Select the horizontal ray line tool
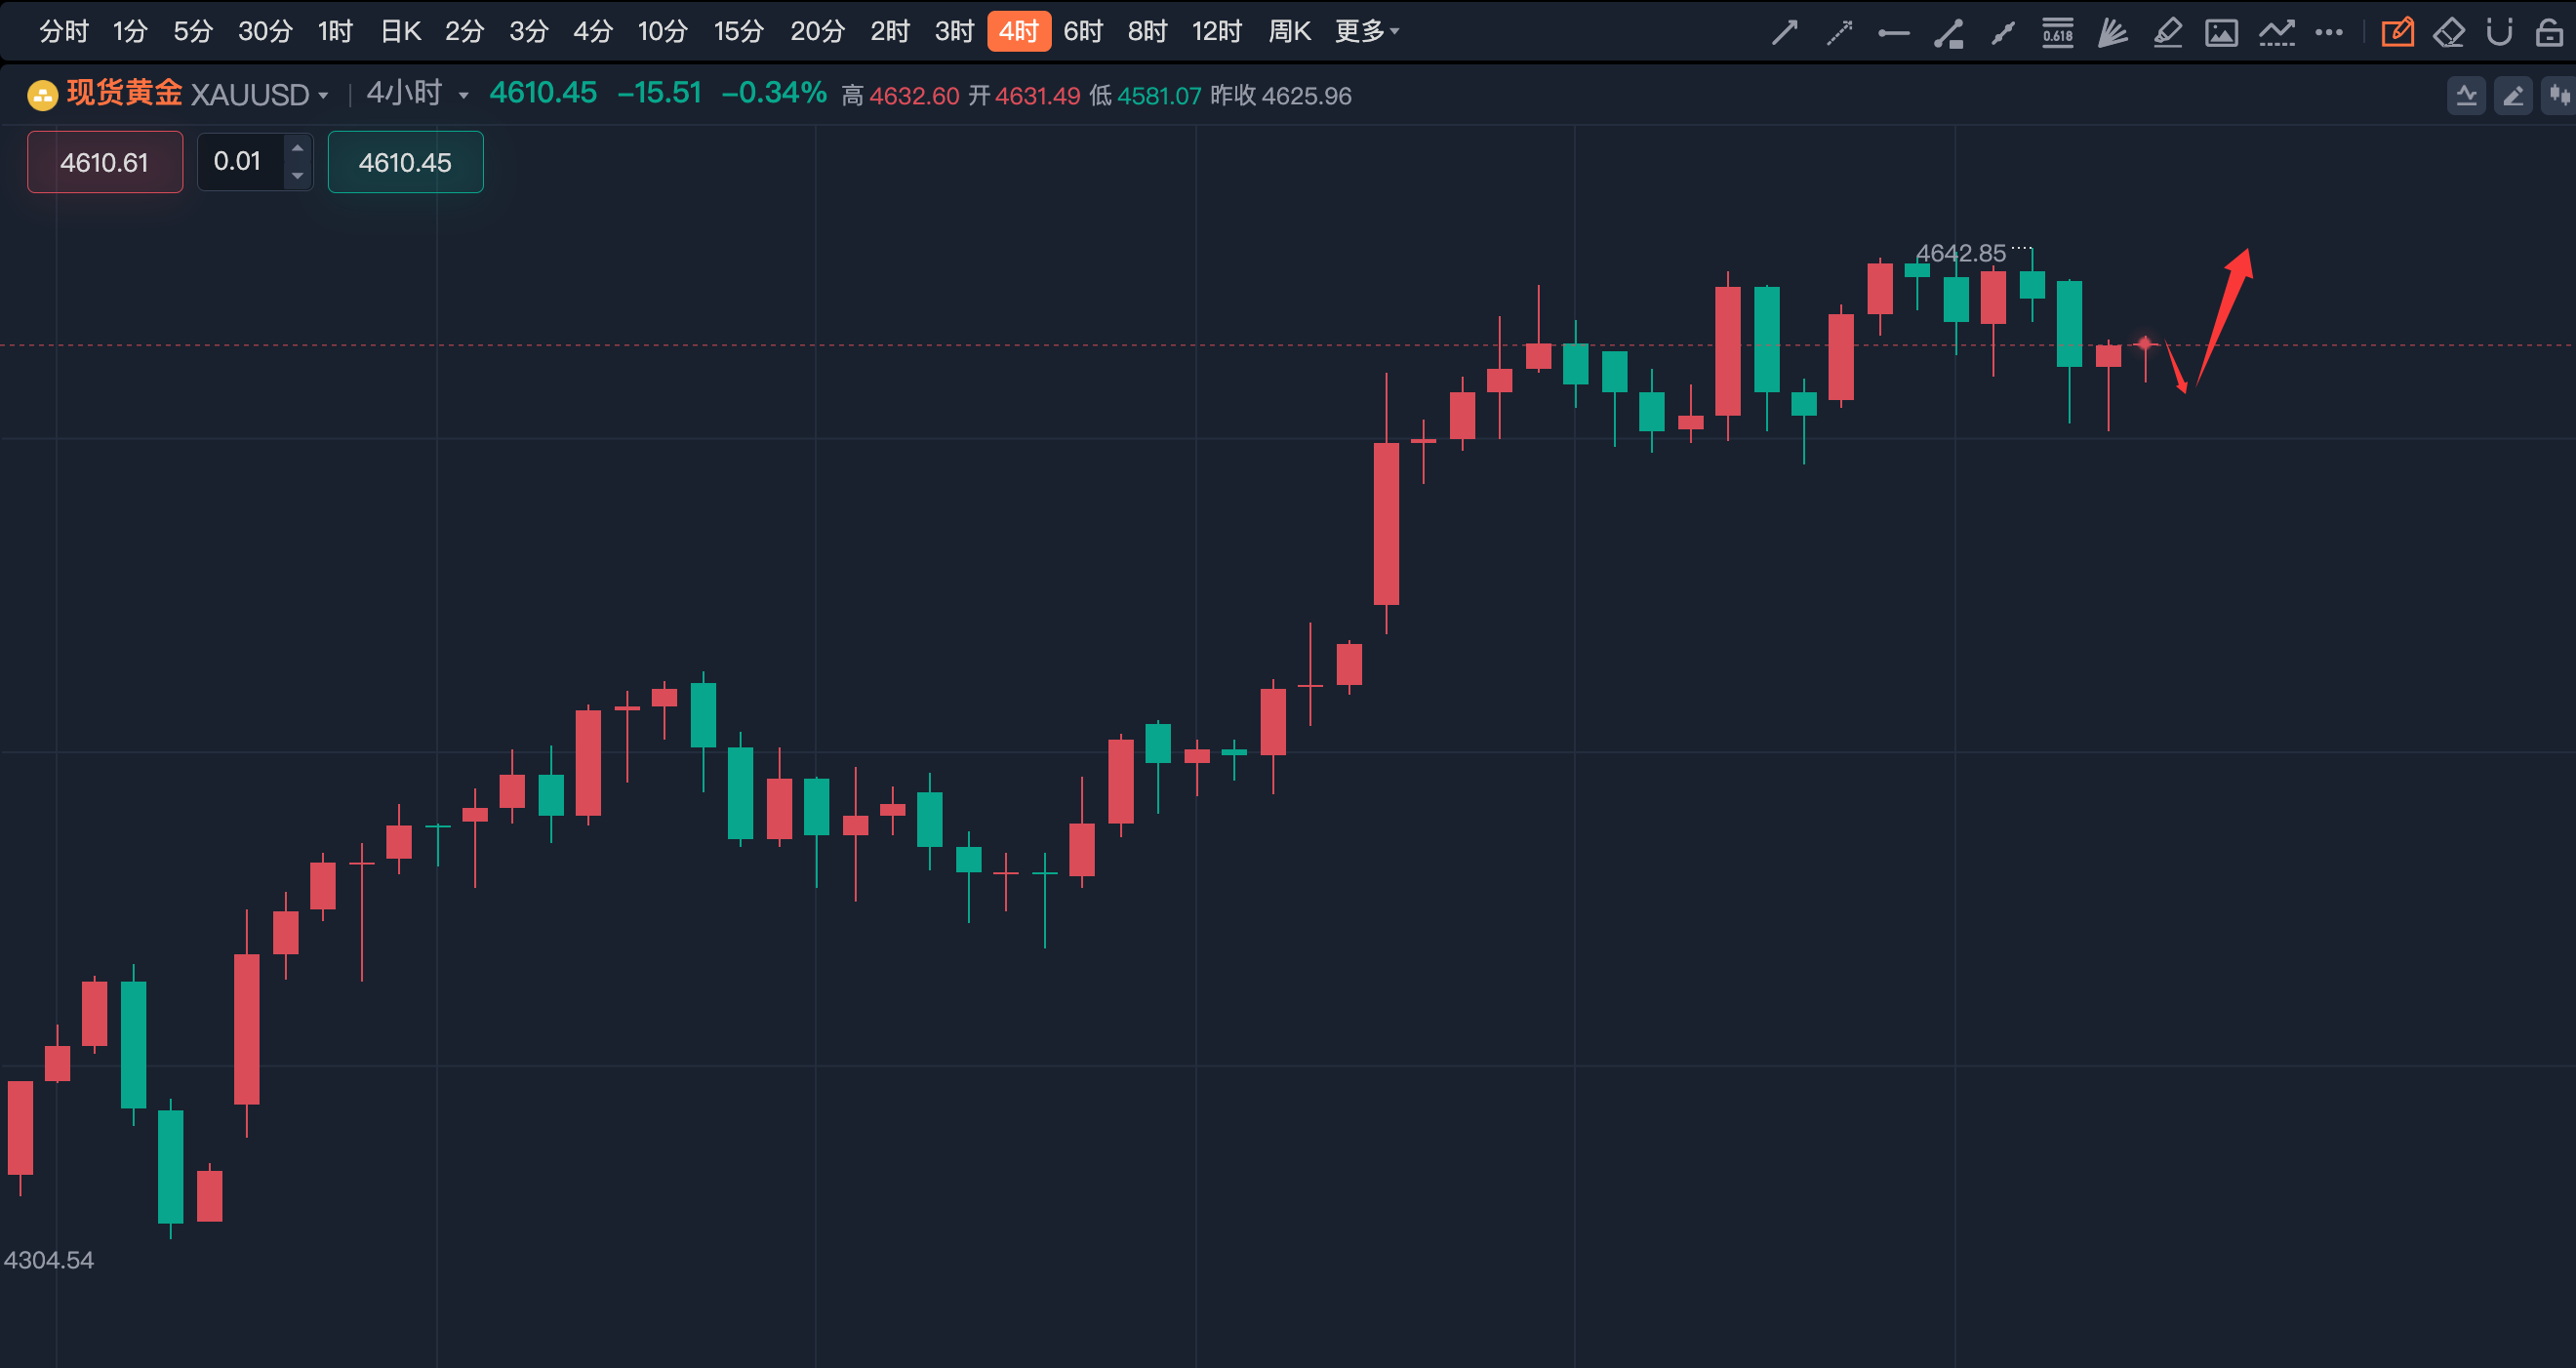The width and height of the screenshot is (2576, 1368). (x=1893, y=33)
